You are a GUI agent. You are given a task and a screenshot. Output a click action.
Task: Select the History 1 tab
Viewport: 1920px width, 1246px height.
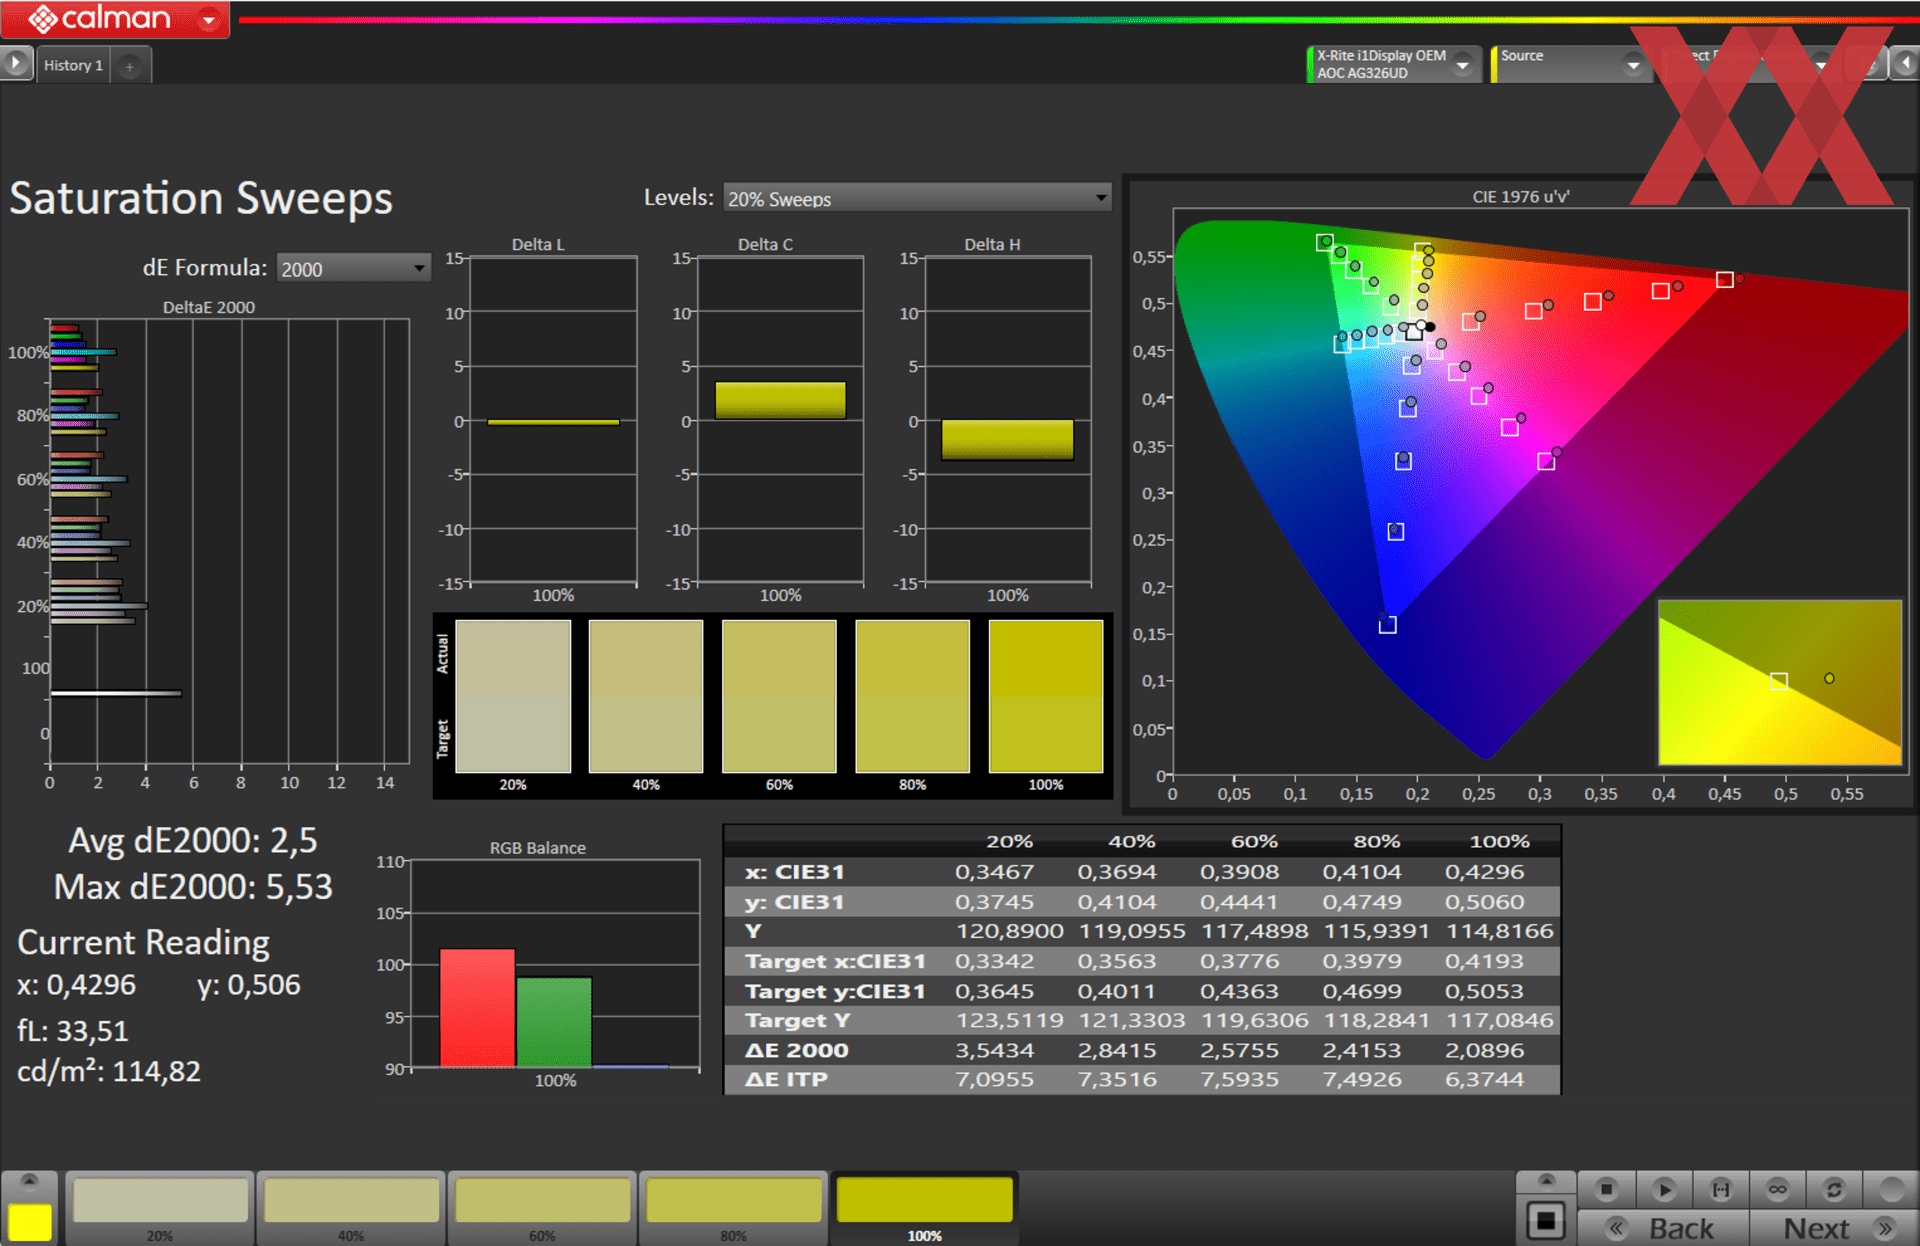coord(73,65)
